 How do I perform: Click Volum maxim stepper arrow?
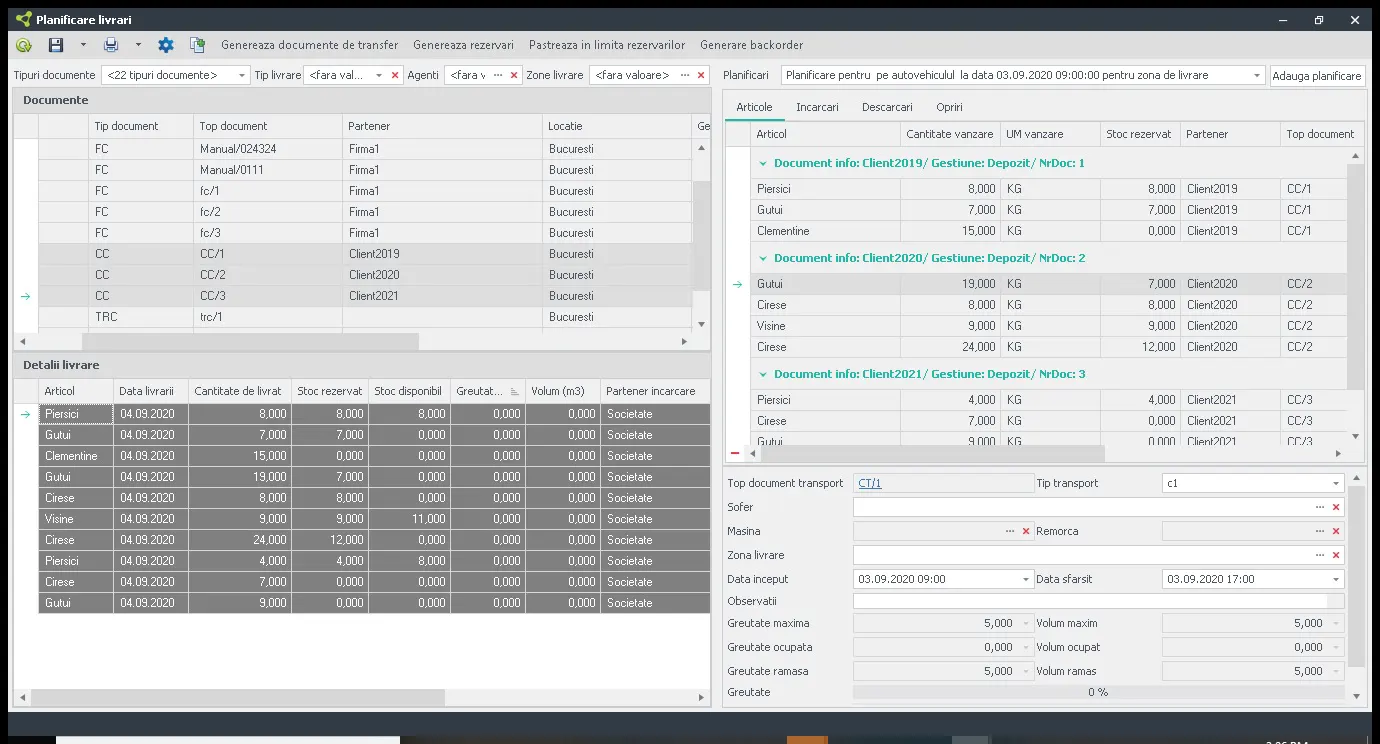[1336, 623]
